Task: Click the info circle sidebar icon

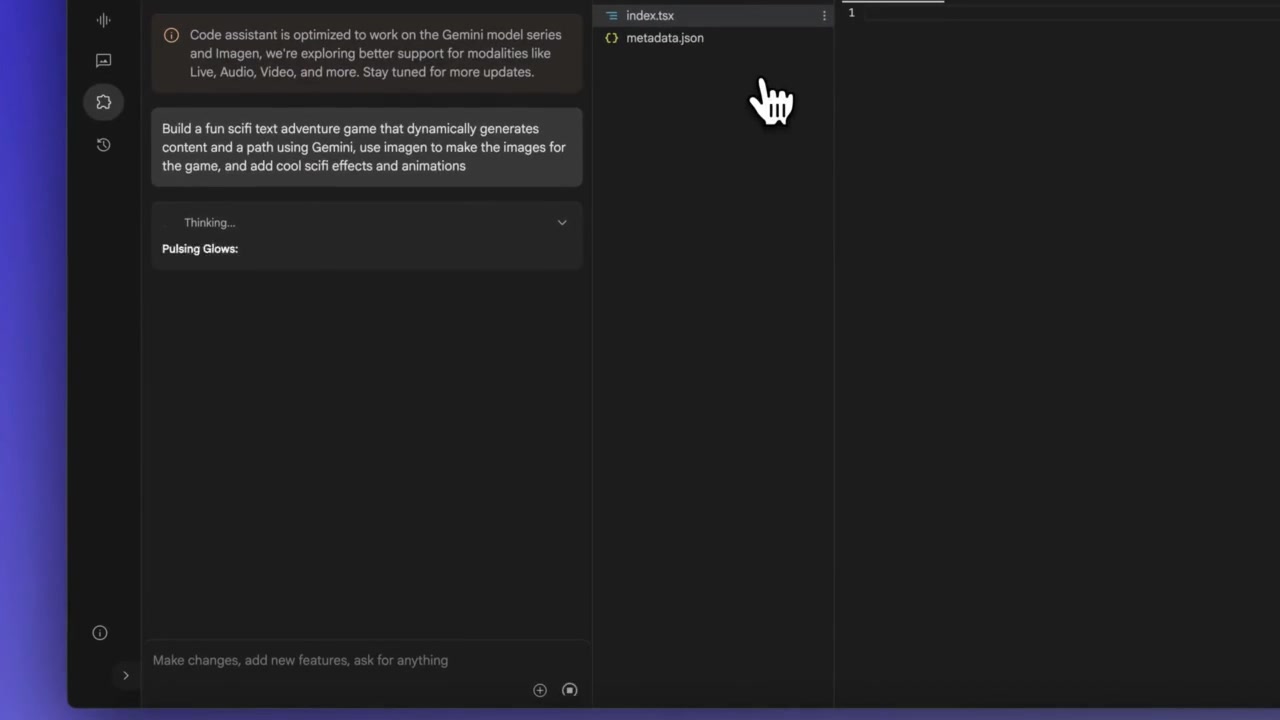Action: (x=100, y=633)
